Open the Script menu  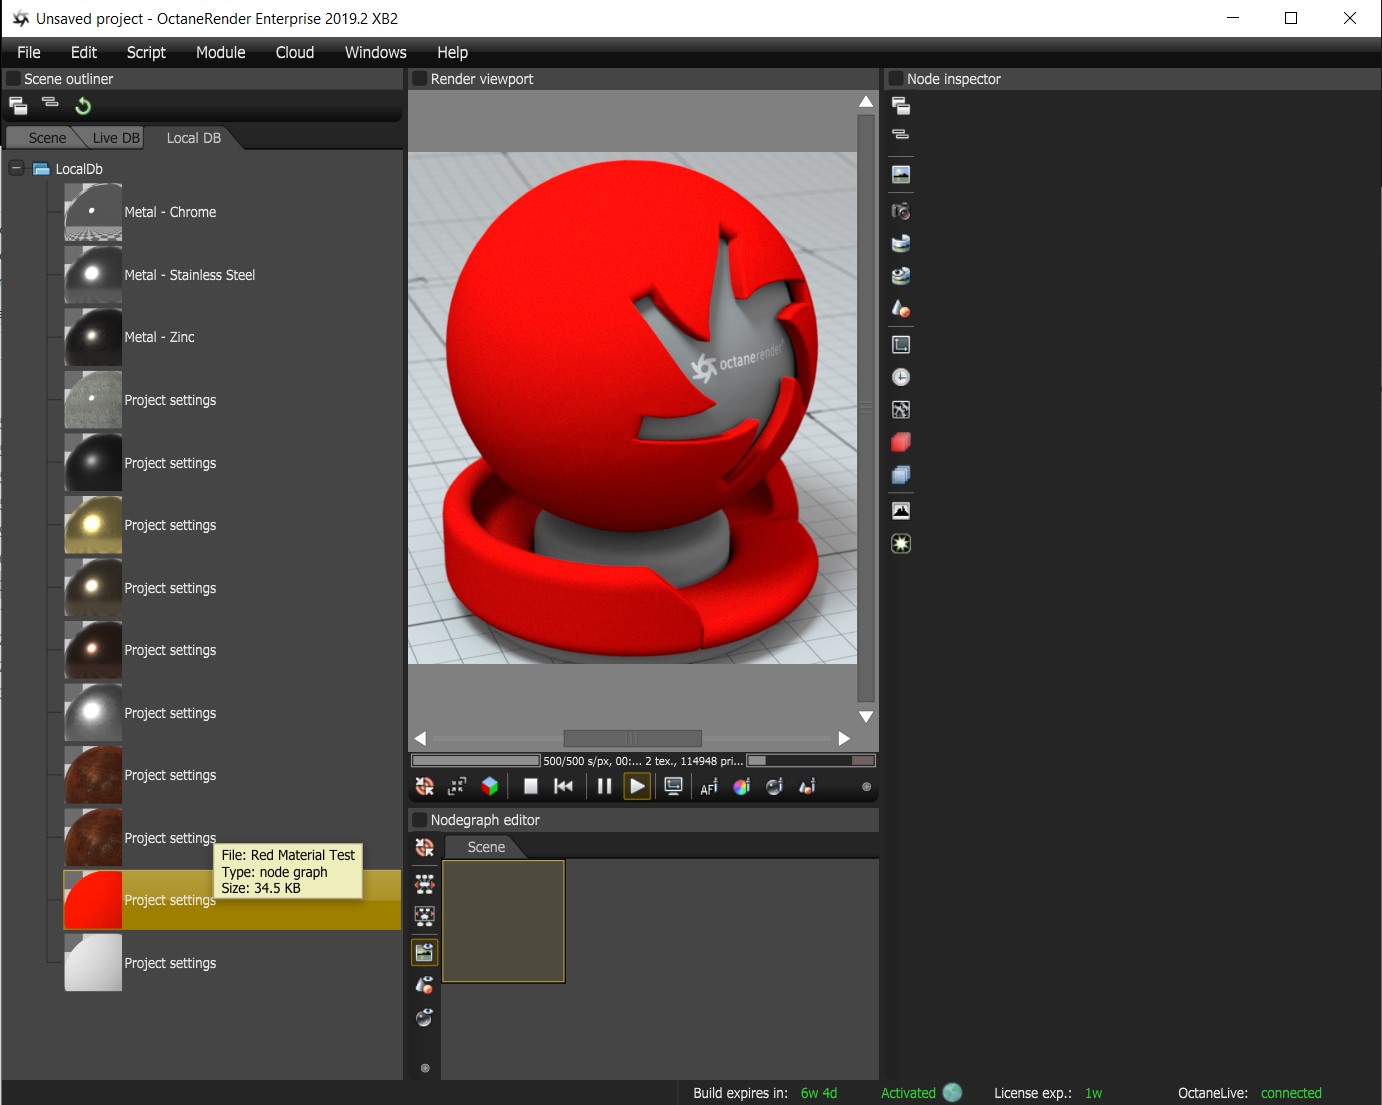click(x=146, y=52)
